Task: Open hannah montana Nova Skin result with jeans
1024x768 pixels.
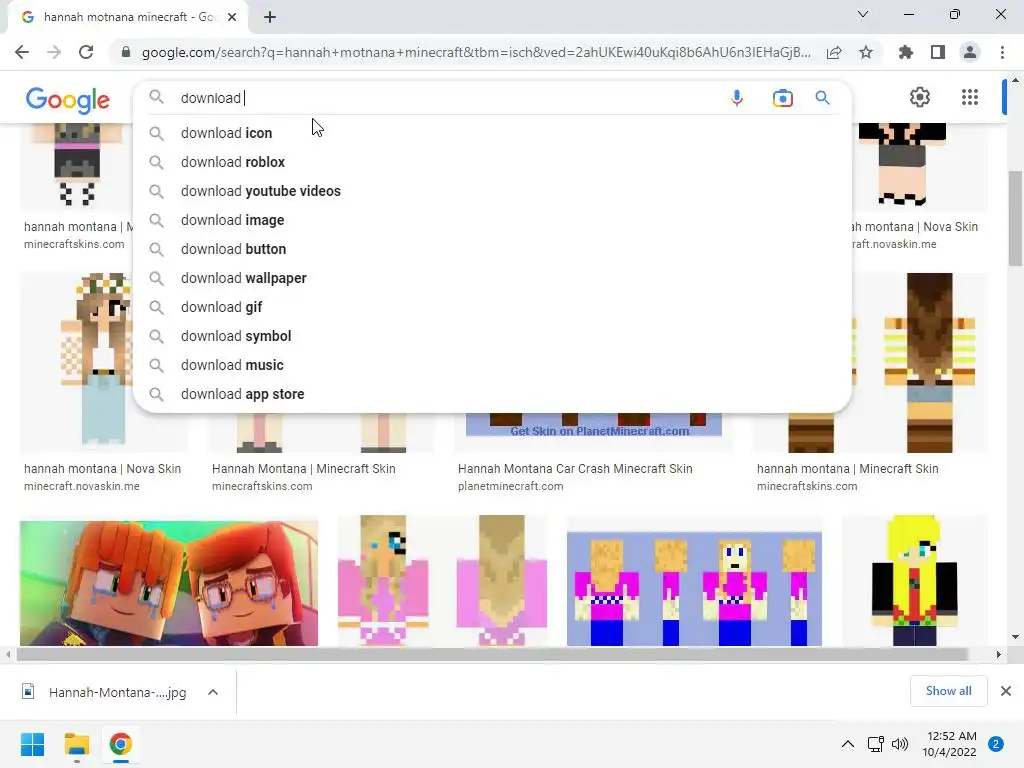Action: [102, 469]
